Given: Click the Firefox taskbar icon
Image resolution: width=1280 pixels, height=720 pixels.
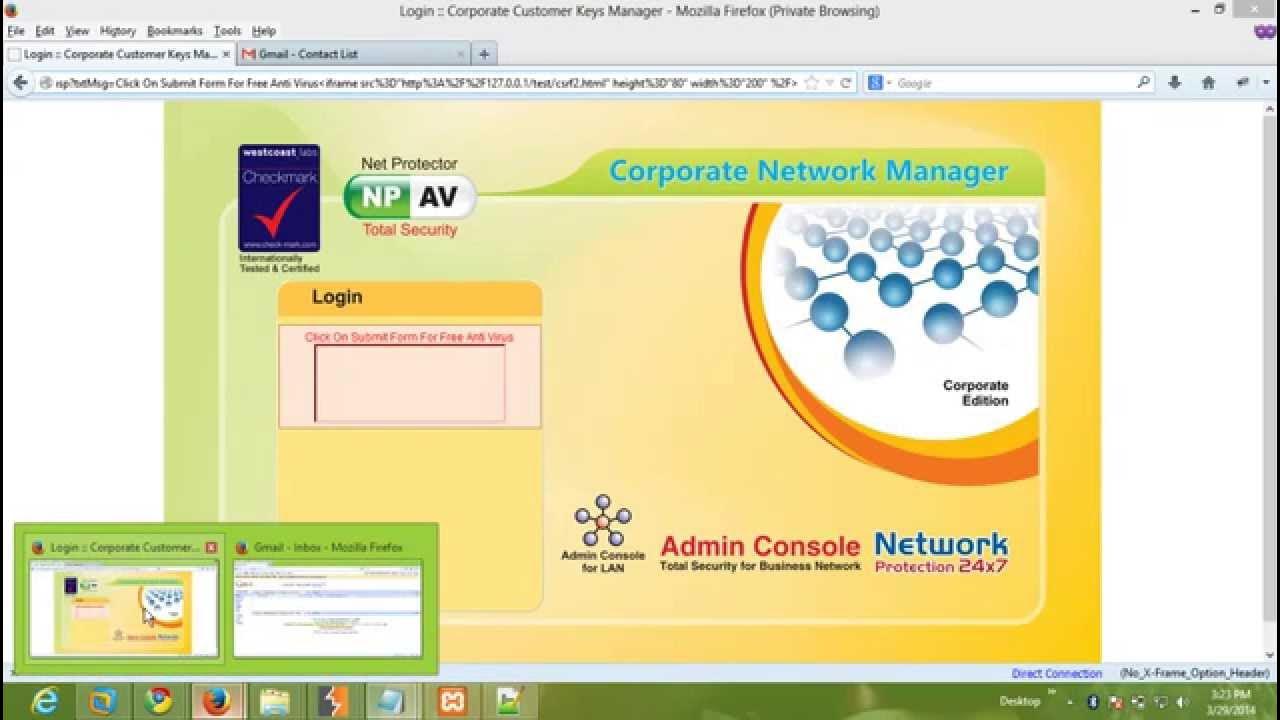Looking at the screenshot, I should coord(216,701).
